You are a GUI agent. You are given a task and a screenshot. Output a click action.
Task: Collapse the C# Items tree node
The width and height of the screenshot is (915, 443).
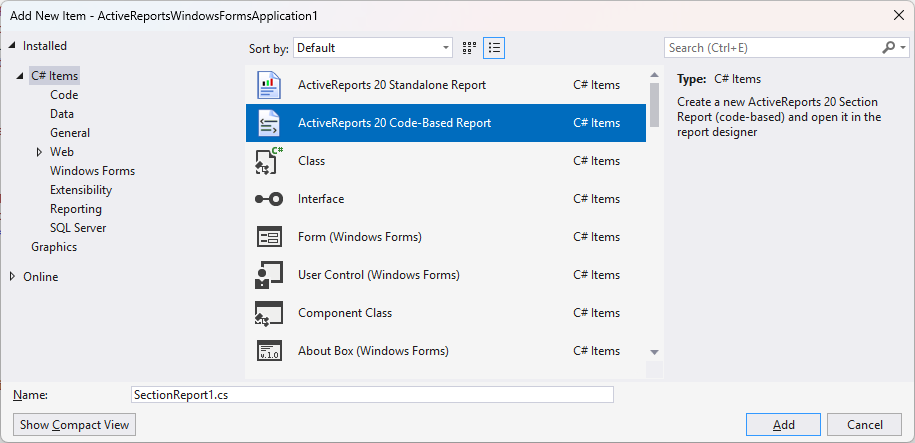(x=20, y=76)
